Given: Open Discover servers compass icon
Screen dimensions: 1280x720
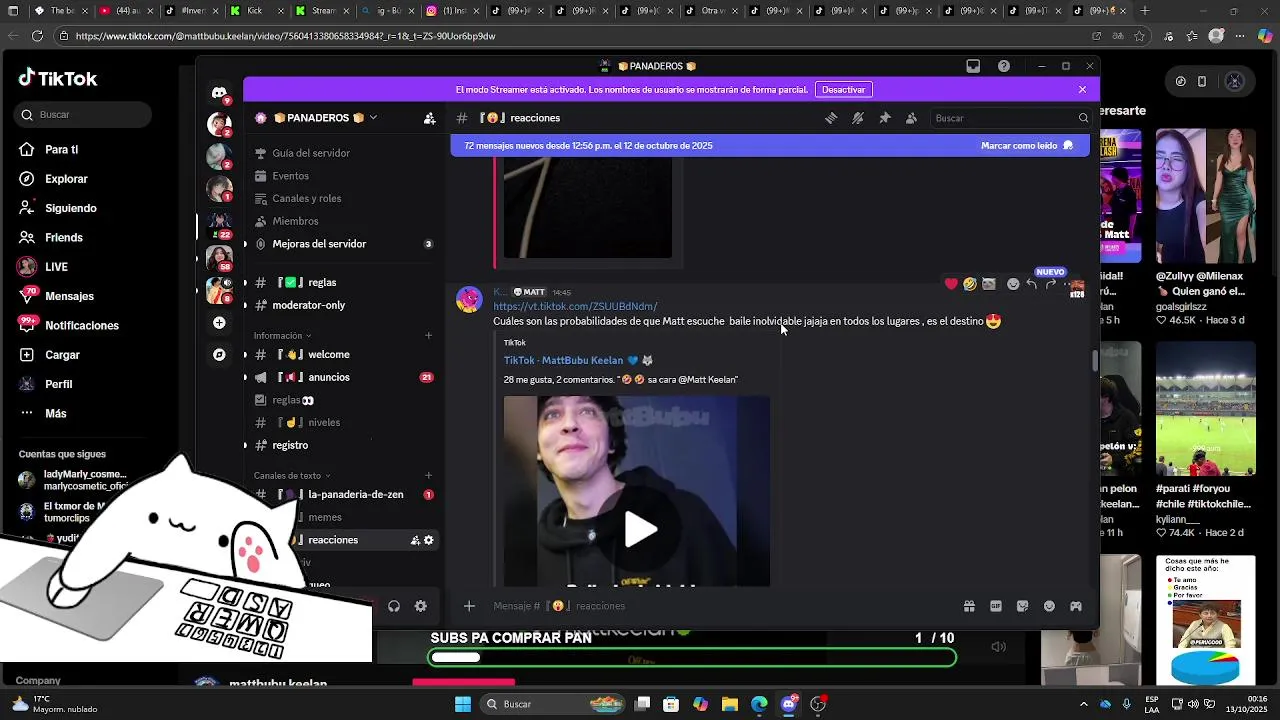Looking at the screenshot, I should click(219, 355).
